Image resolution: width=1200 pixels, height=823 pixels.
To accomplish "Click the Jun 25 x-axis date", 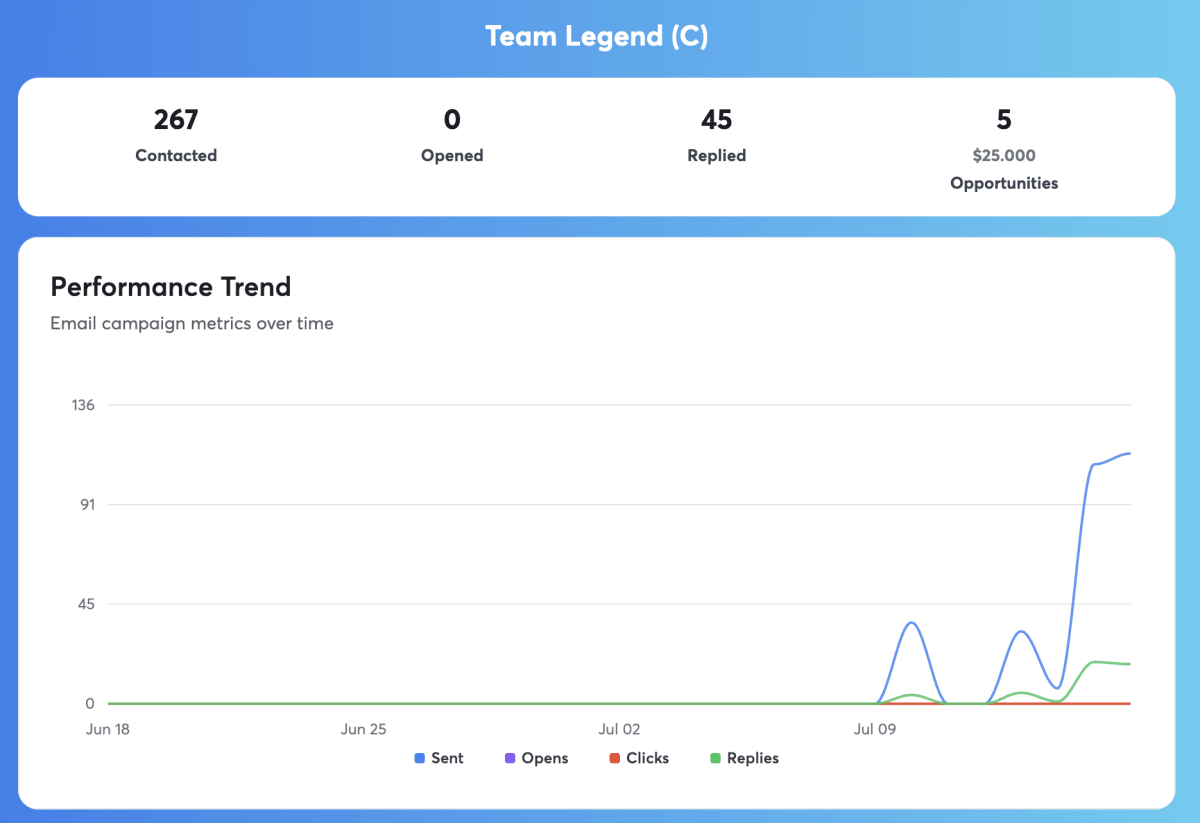I will point(363,729).
